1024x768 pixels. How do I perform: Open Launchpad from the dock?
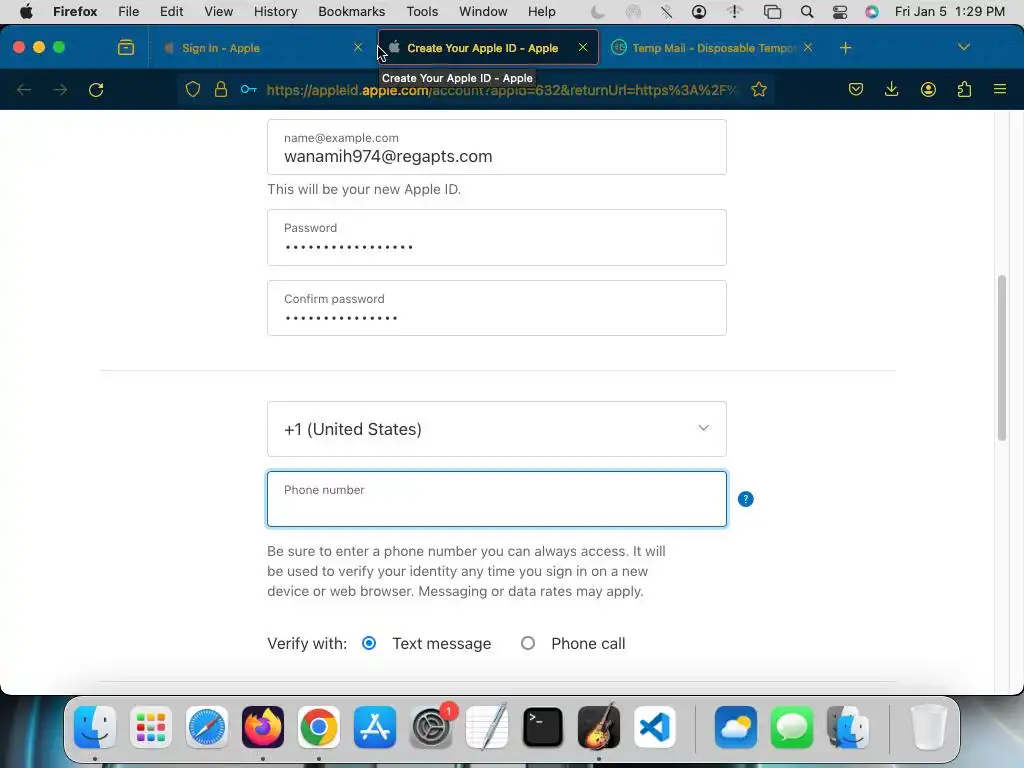point(151,727)
